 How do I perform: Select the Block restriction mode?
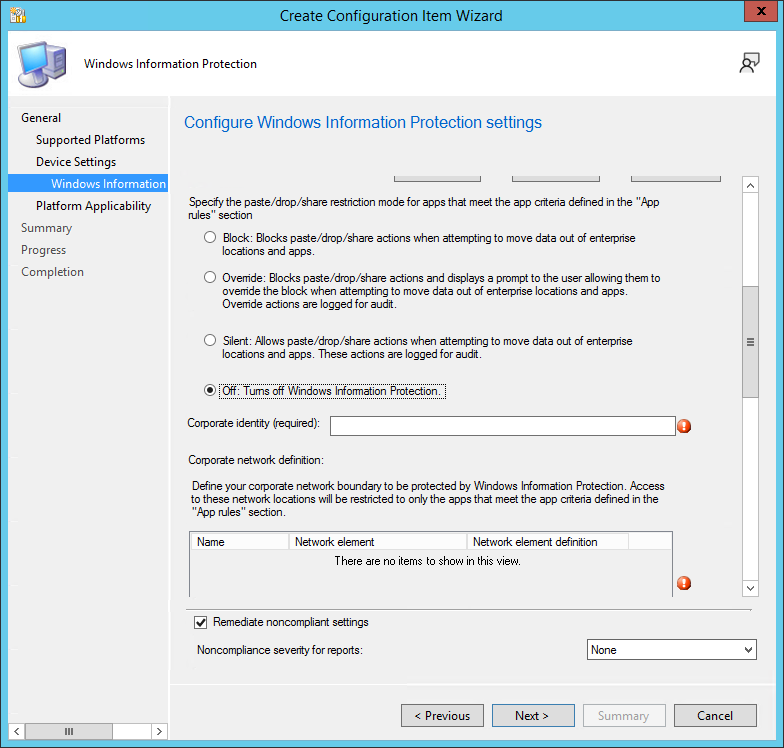pyautogui.click(x=210, y=238)
